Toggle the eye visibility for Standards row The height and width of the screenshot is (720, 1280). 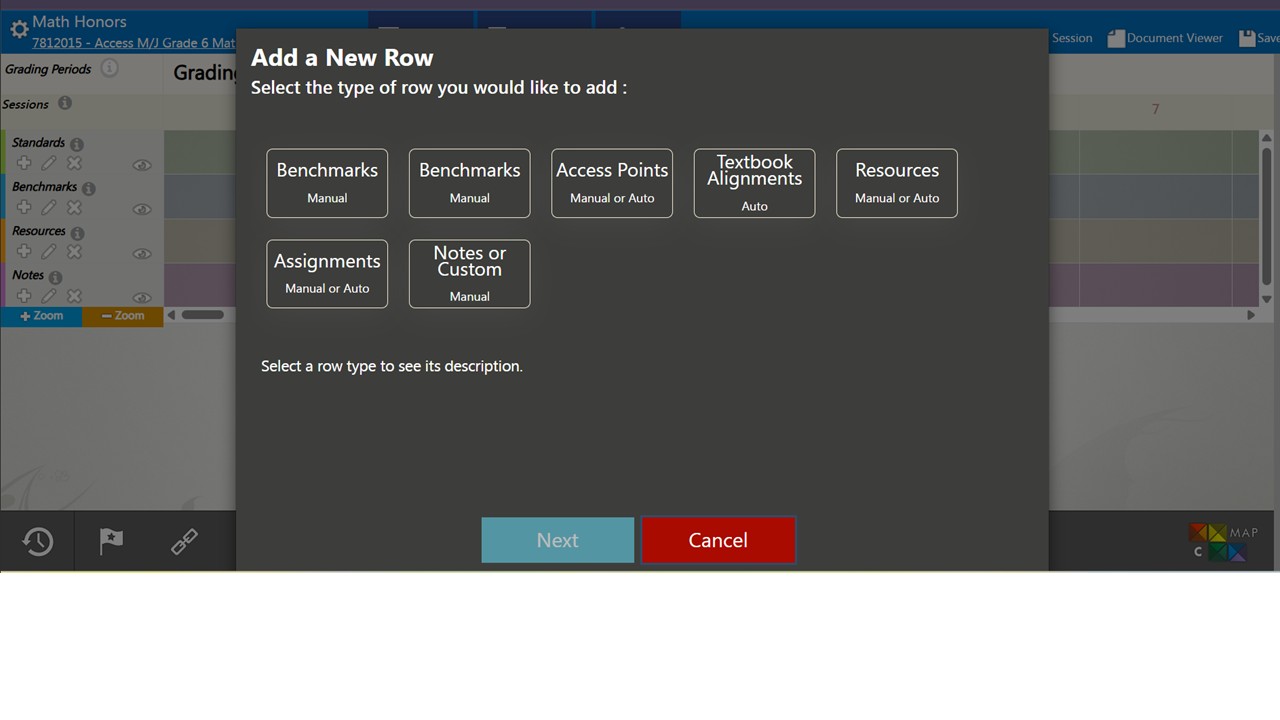click(142, 165)
